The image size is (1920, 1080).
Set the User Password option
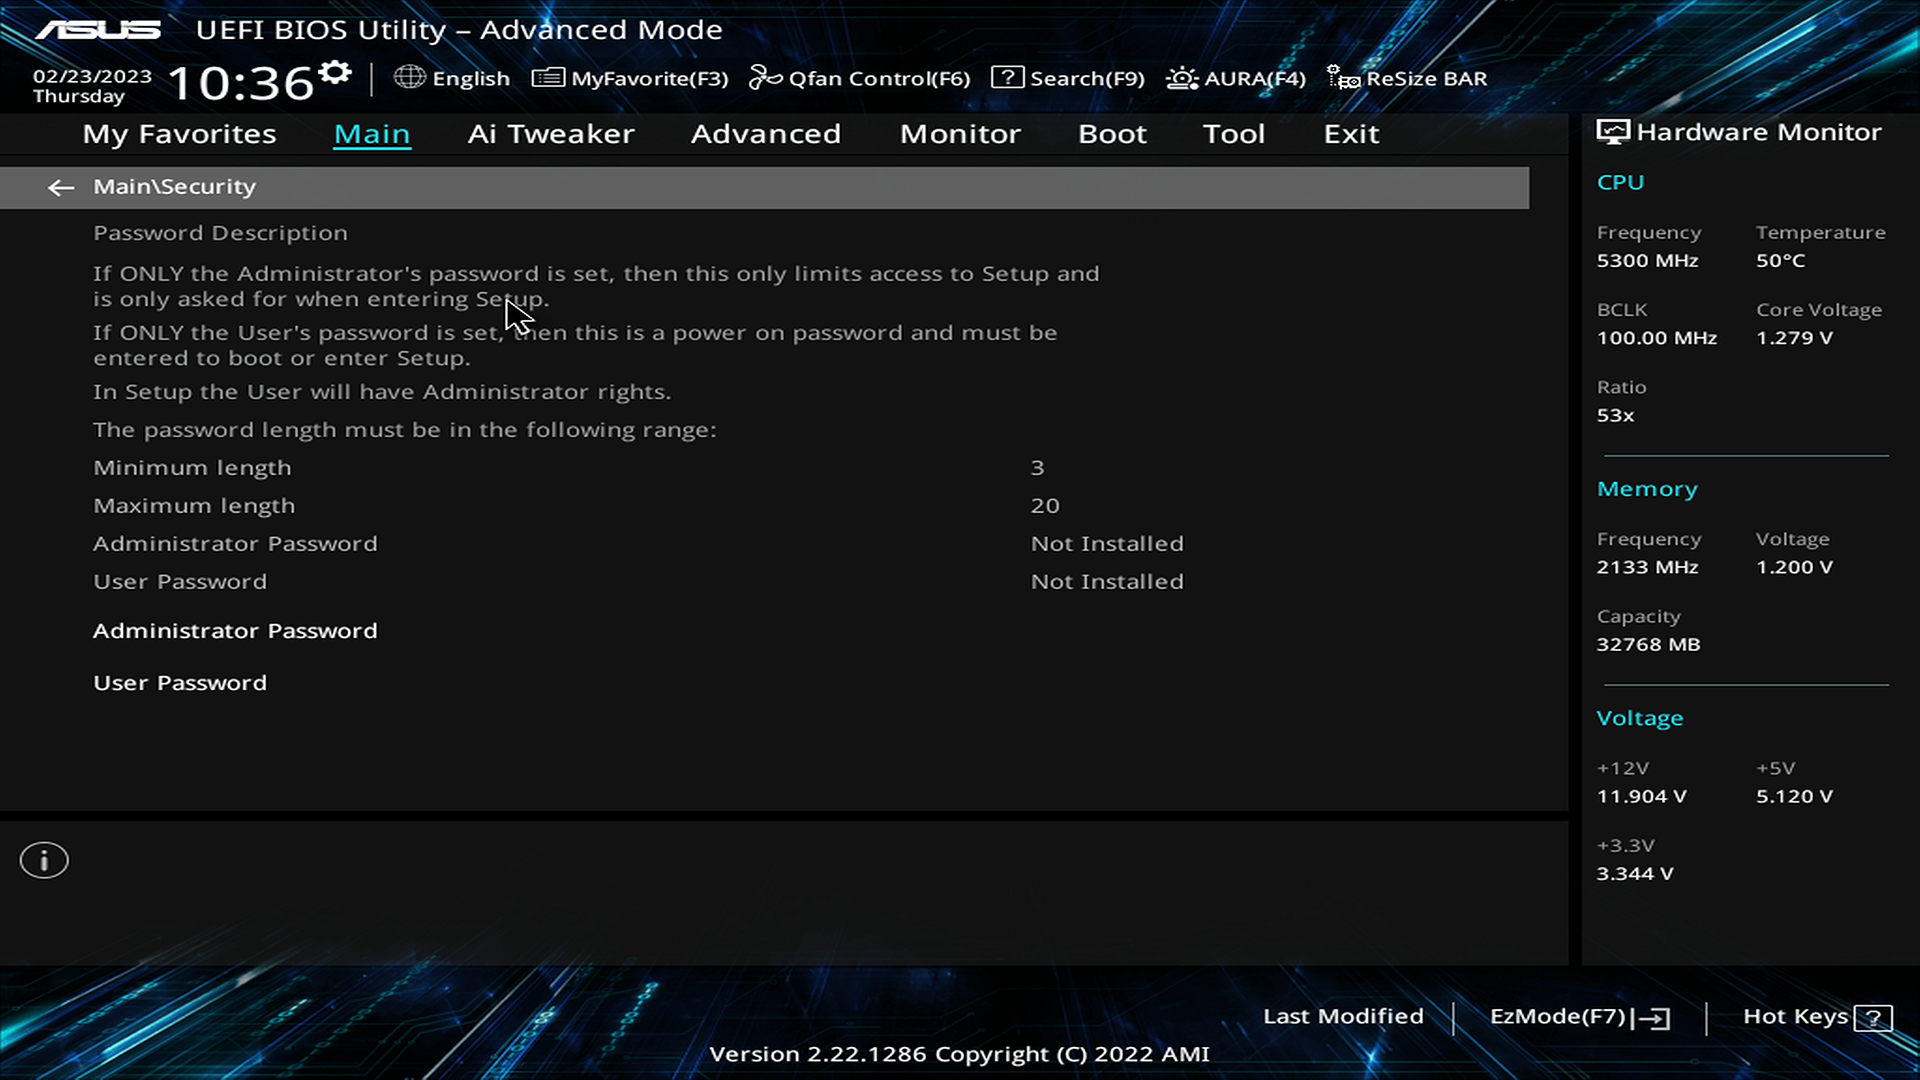[x=180, y=683]
